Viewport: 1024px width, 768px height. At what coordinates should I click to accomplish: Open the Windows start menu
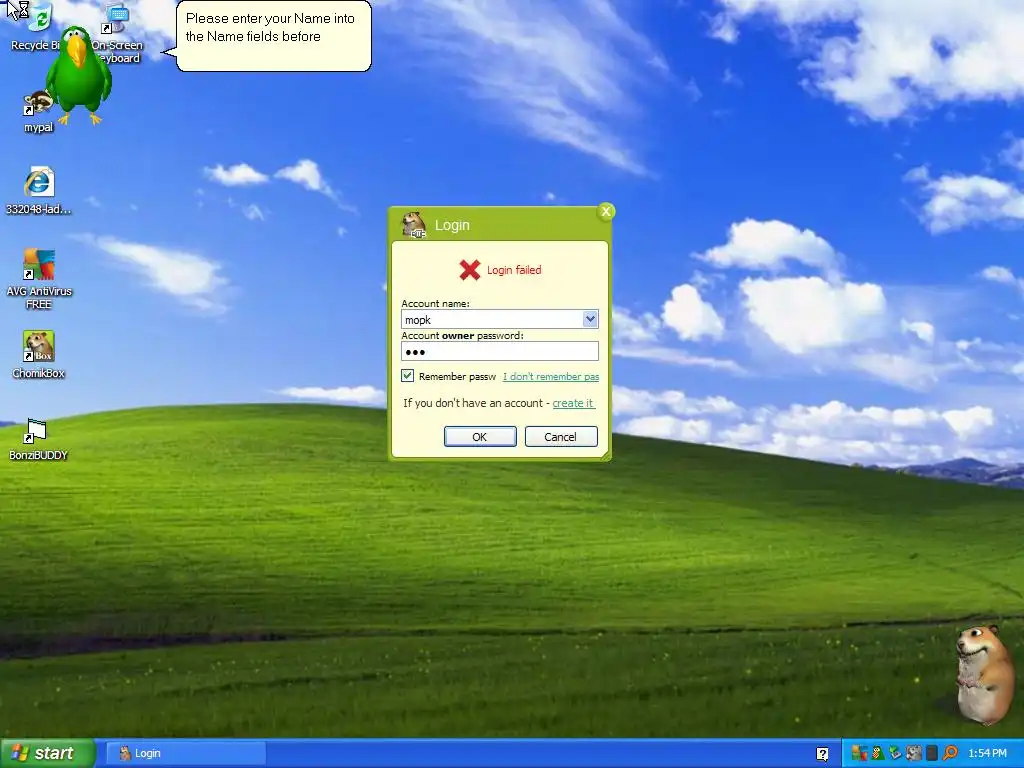pos(47,754)
